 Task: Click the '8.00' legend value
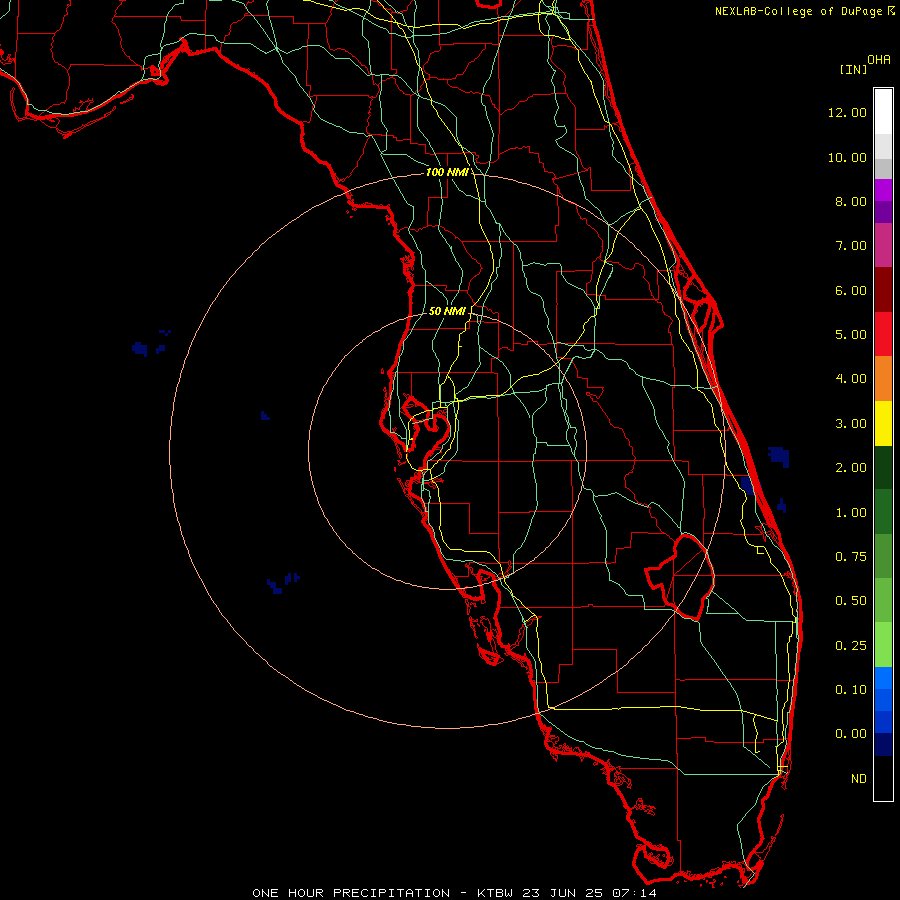click(851, 201)
